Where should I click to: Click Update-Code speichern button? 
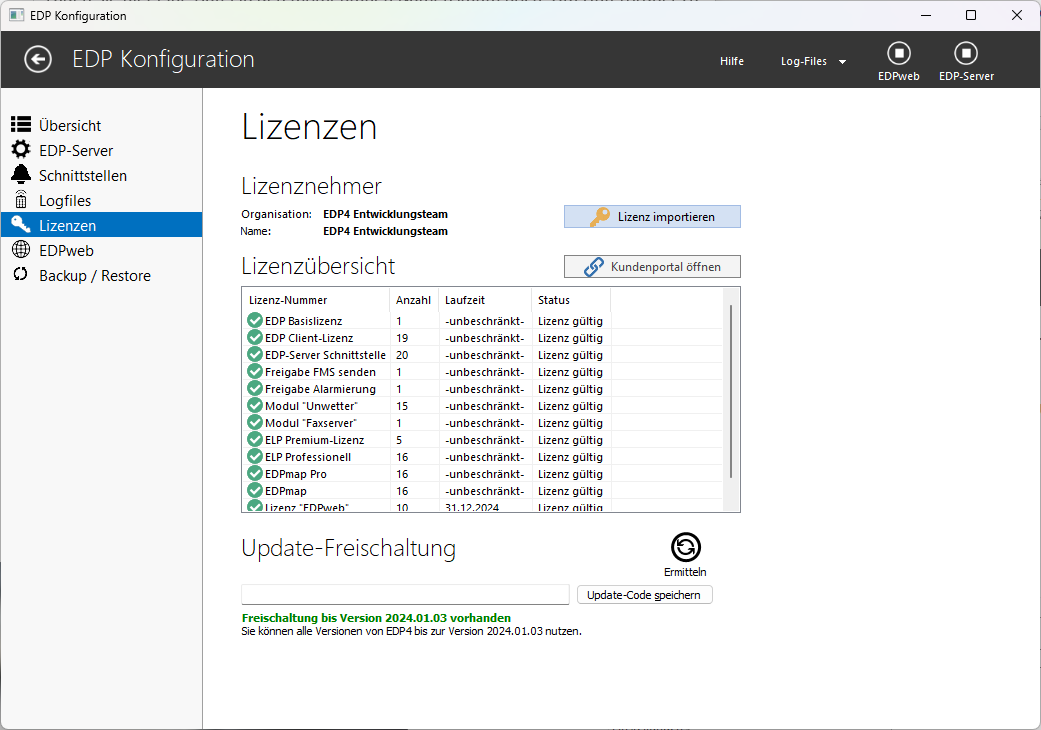click(x=644, y=595)
